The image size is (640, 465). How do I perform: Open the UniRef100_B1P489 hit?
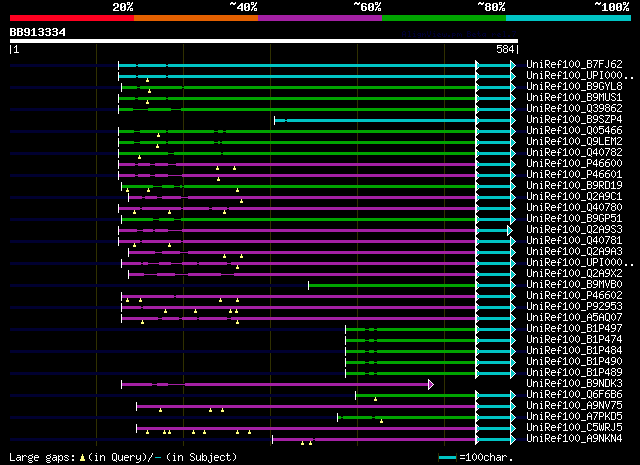point(574,373)
